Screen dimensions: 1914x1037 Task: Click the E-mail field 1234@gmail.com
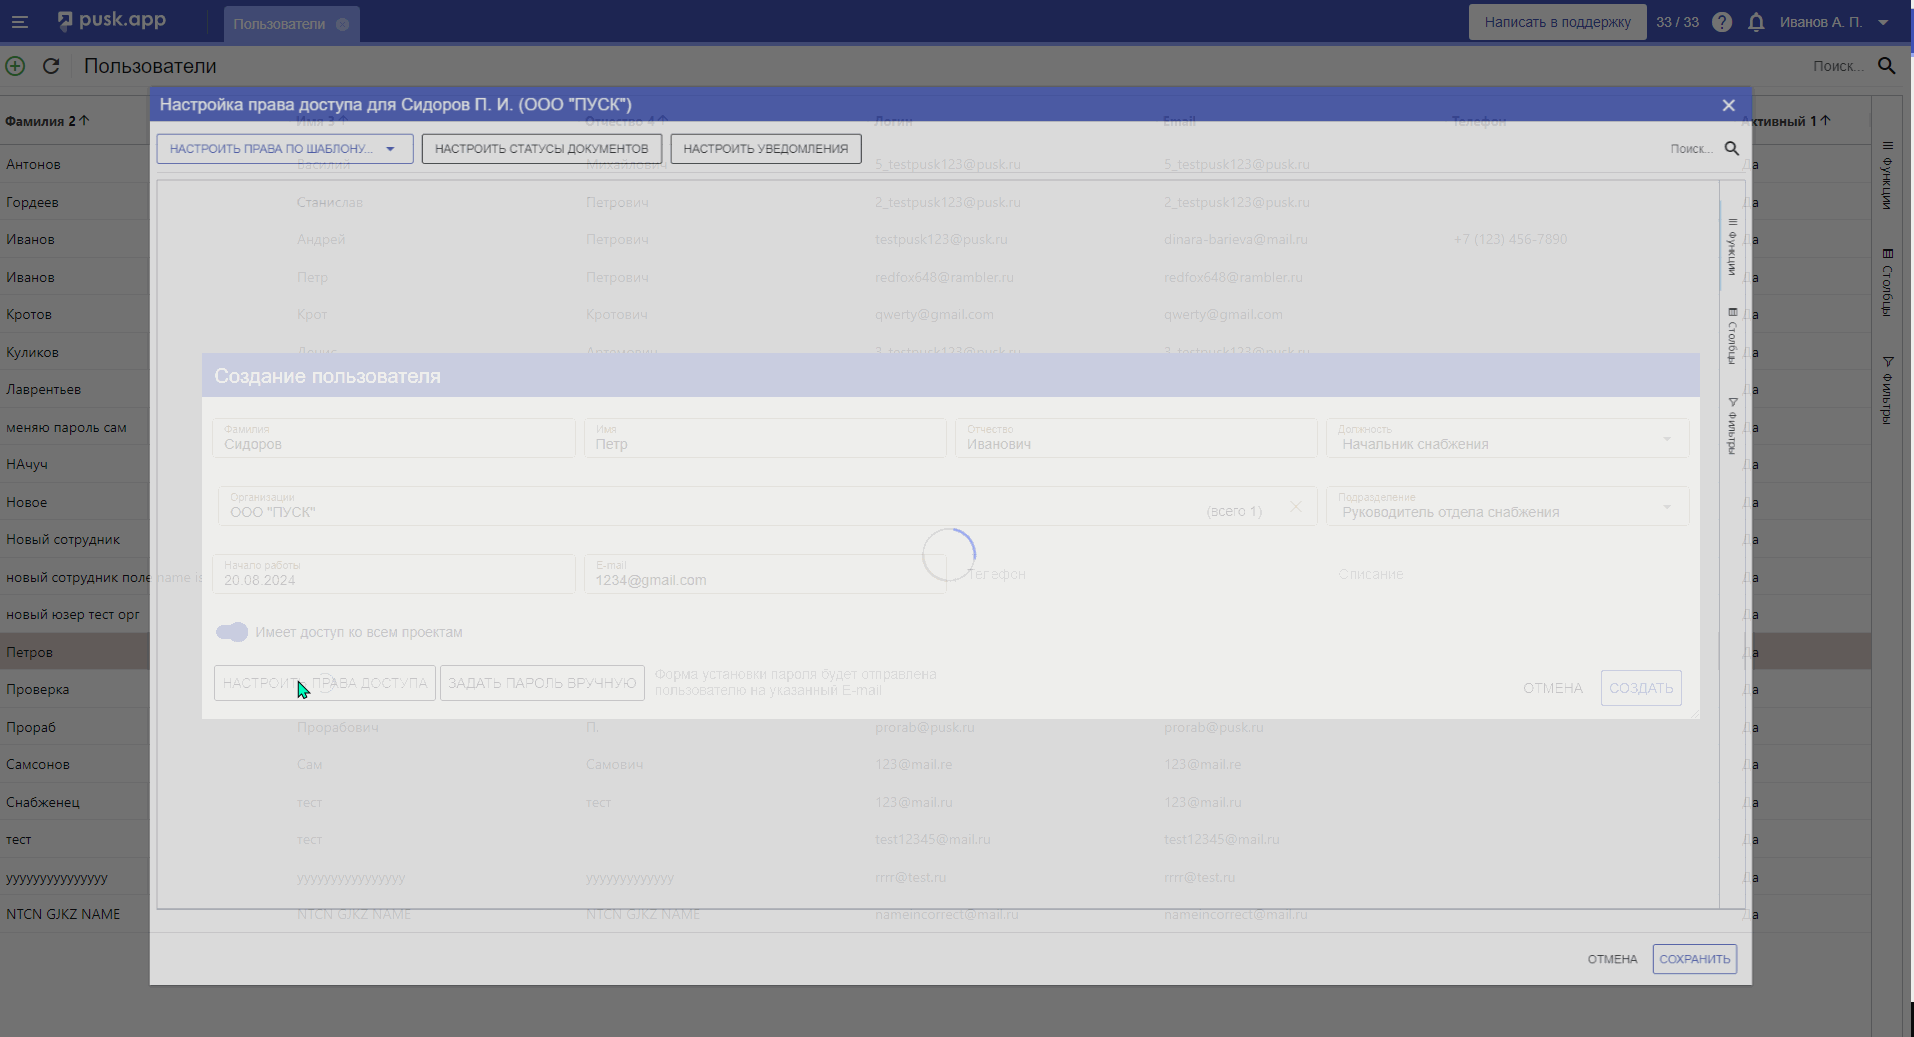tap(765, 574)
